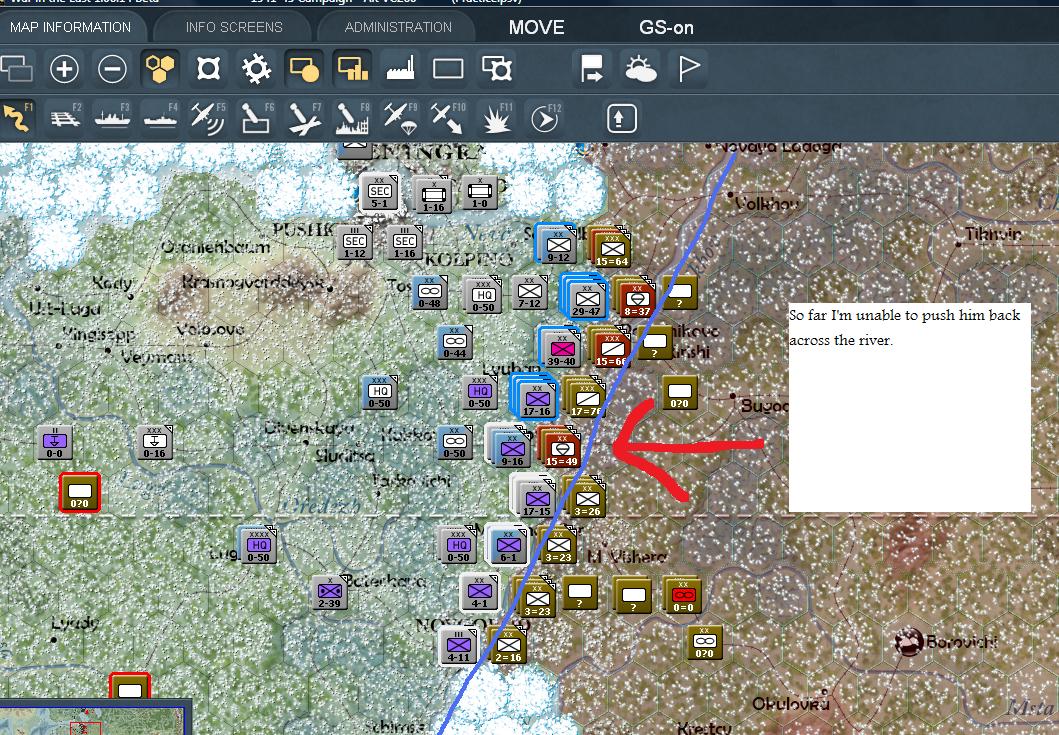Select F3 naval transport ship icon

point(112,118)
